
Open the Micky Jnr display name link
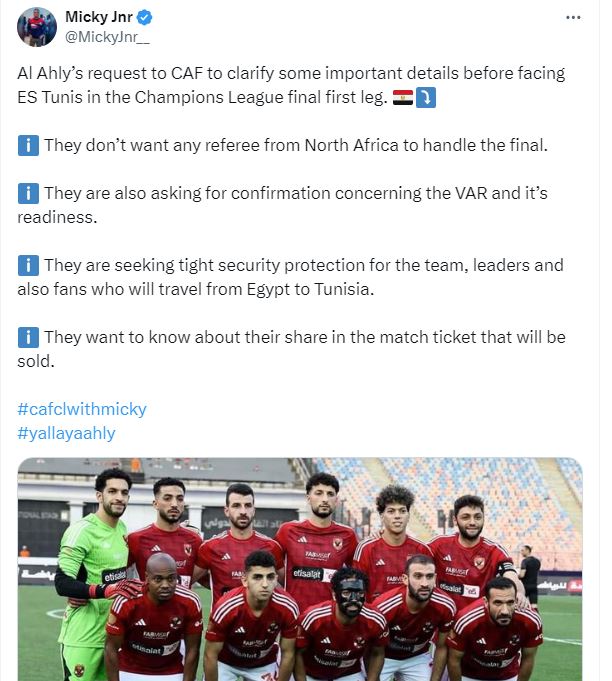pos(96,17)
